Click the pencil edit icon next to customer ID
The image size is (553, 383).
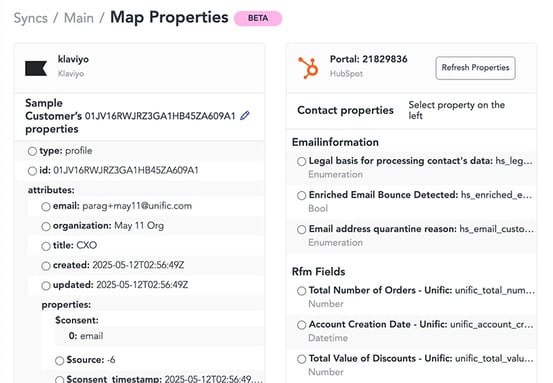(x=245, y=115)
